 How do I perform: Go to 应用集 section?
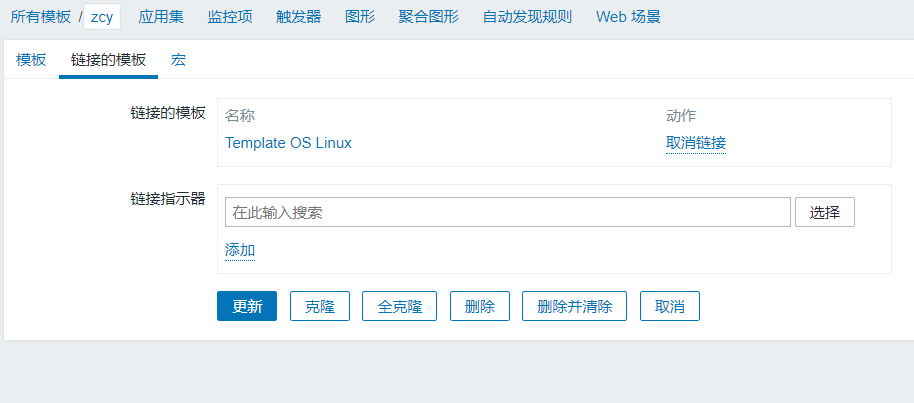pyautogui.click(x=161, y=16)
